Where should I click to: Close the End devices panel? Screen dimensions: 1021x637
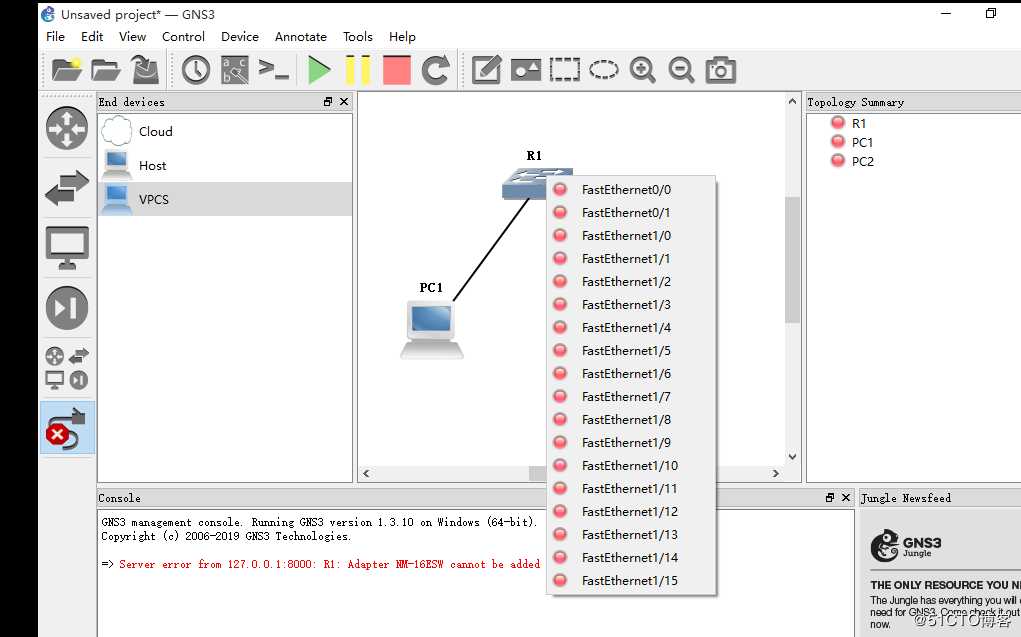[x=344, y=102]
